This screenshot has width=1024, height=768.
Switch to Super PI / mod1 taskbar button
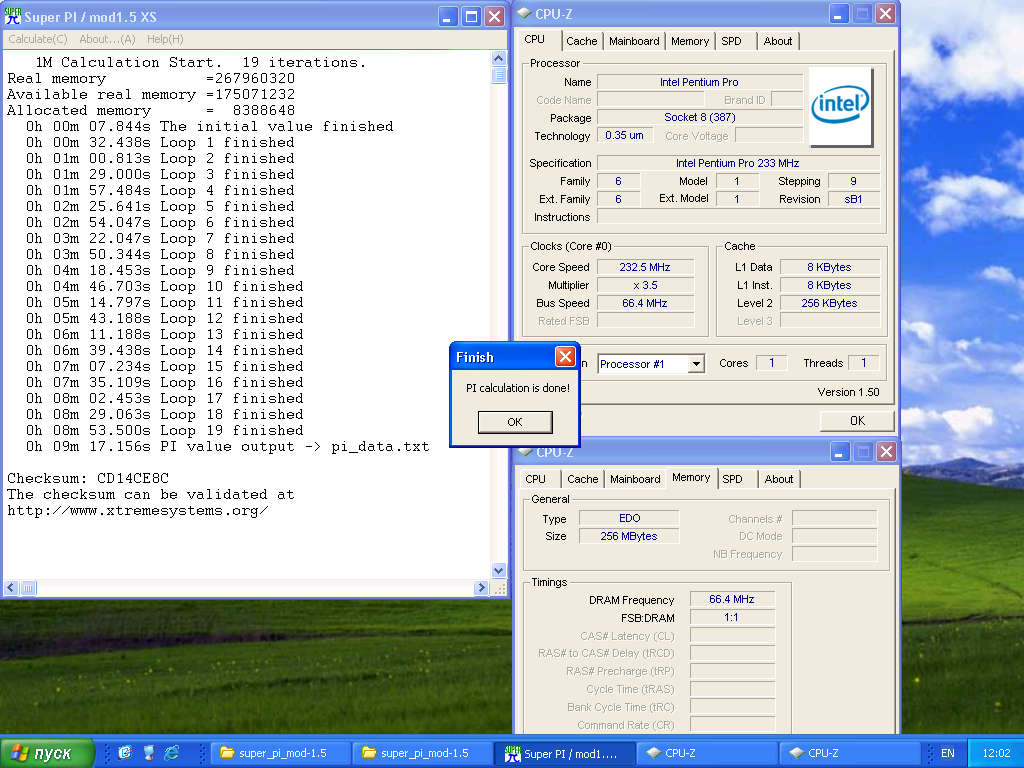click(563, 753)
